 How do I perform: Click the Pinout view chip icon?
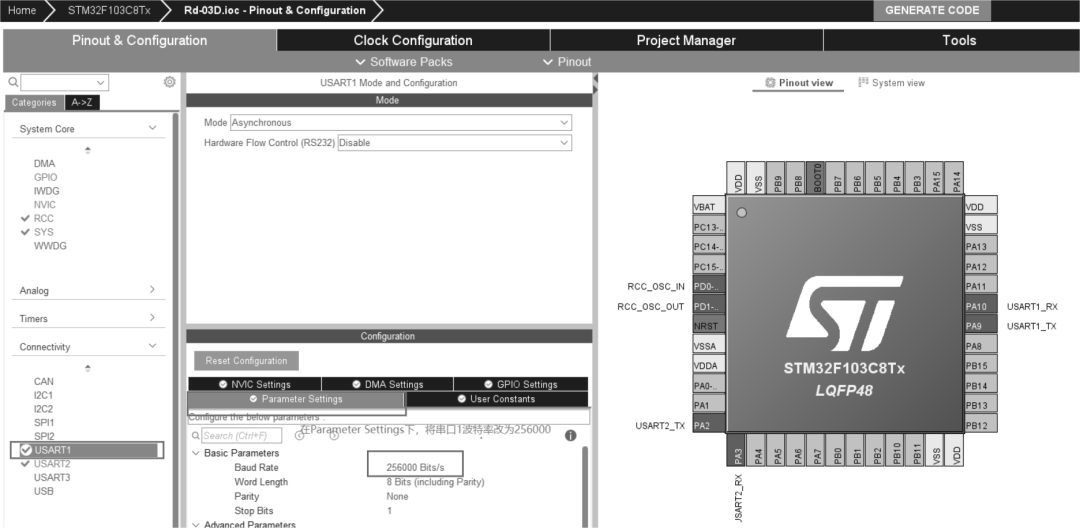click(771, 83)
